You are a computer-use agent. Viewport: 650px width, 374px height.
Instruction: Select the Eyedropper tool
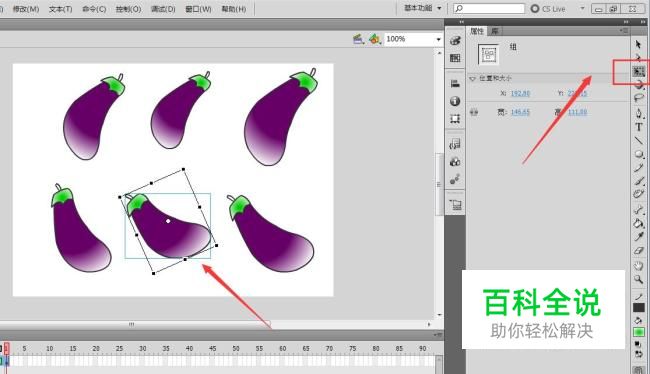[639, 237]
